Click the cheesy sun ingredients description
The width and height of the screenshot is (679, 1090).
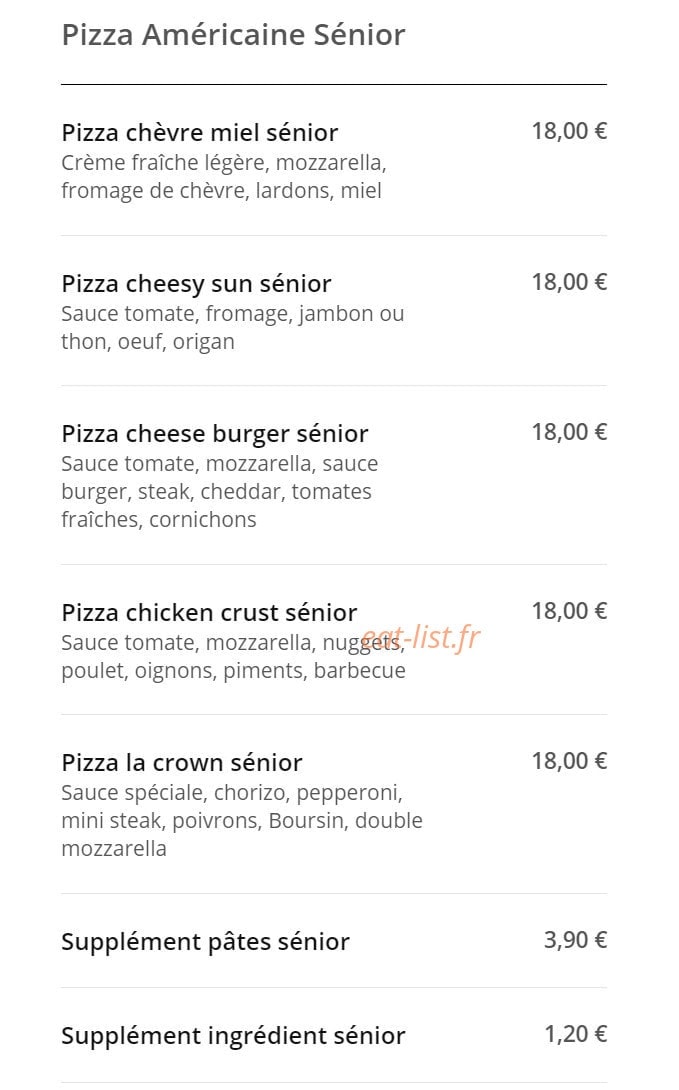click(233, 327)
